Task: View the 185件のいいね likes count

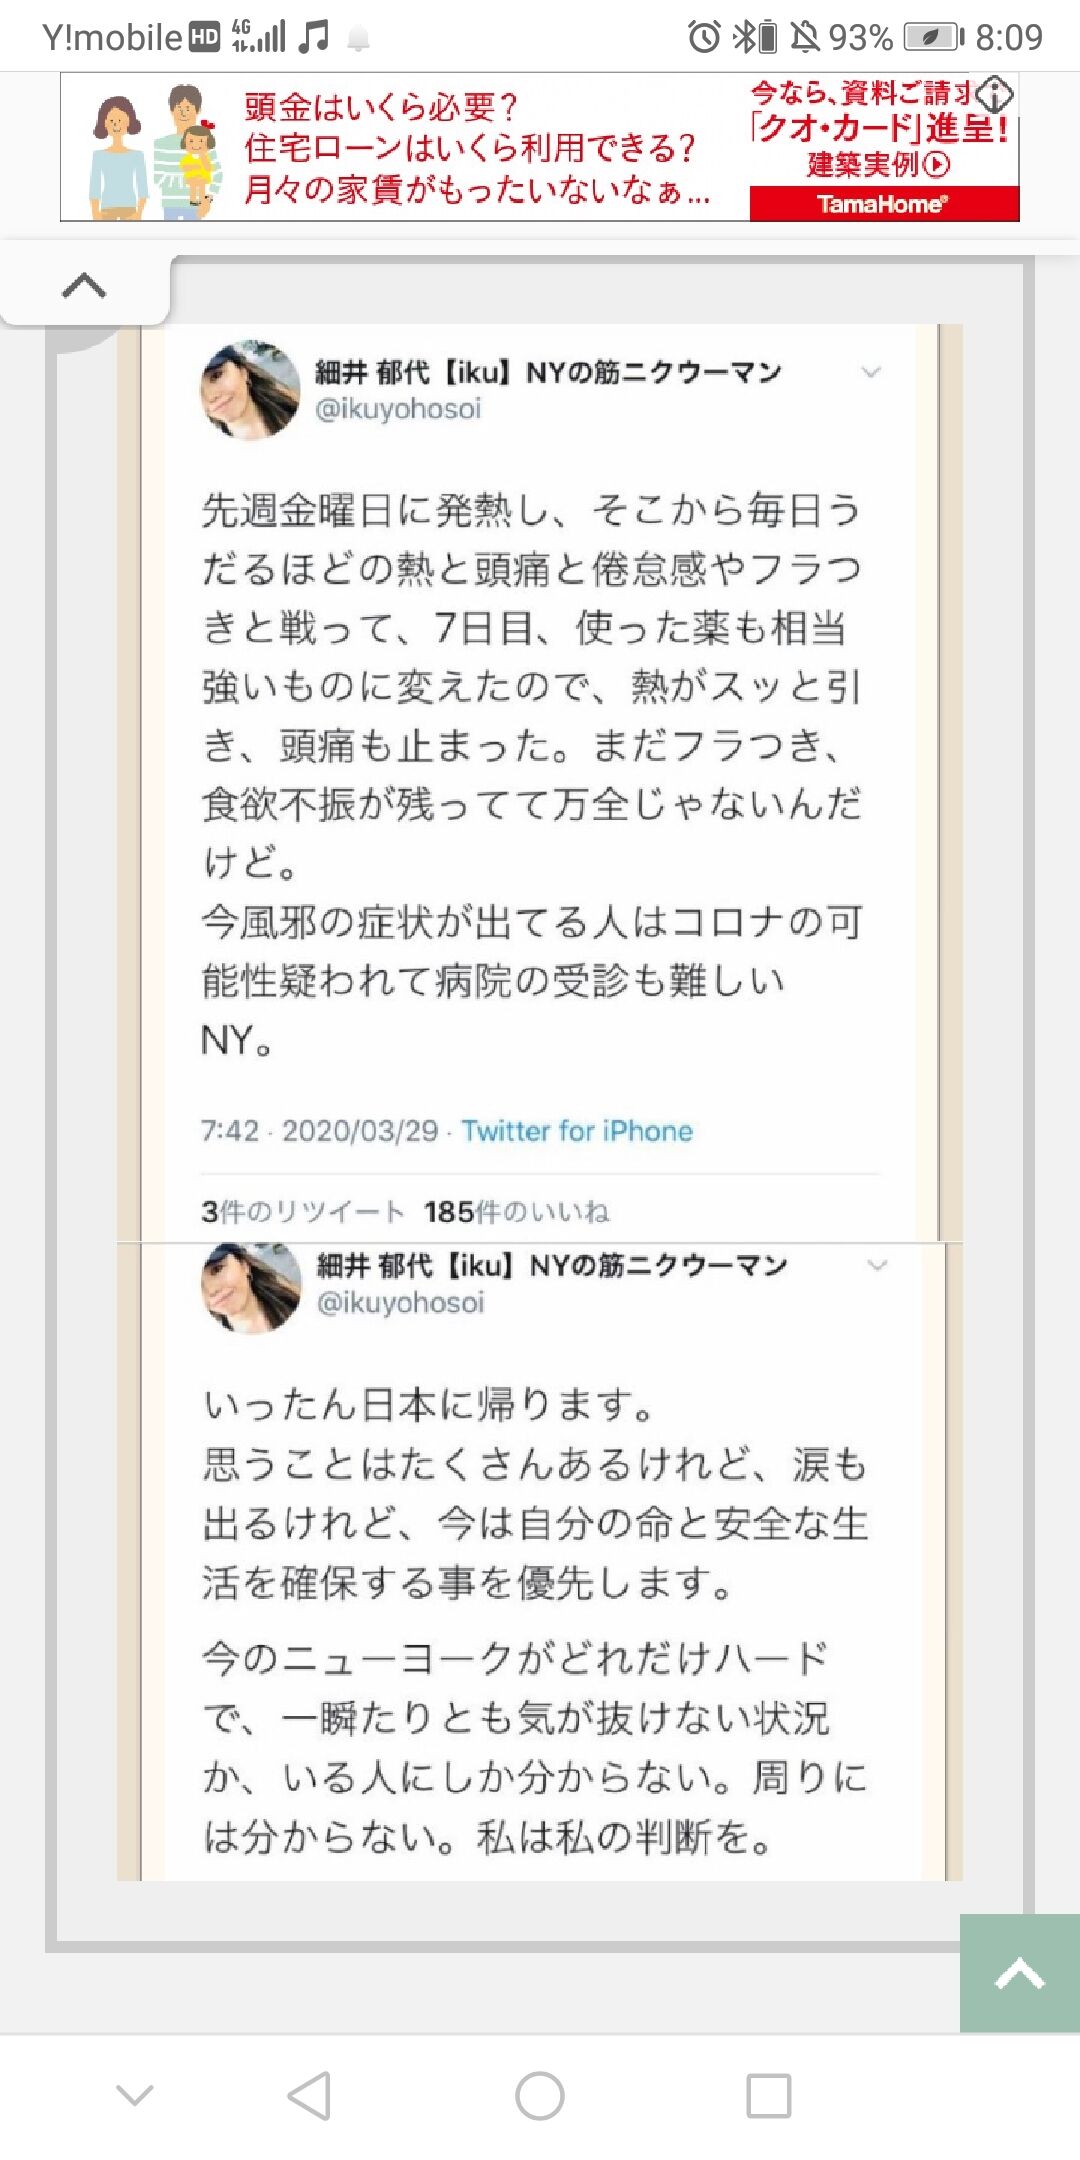Action: point(516,1211)
